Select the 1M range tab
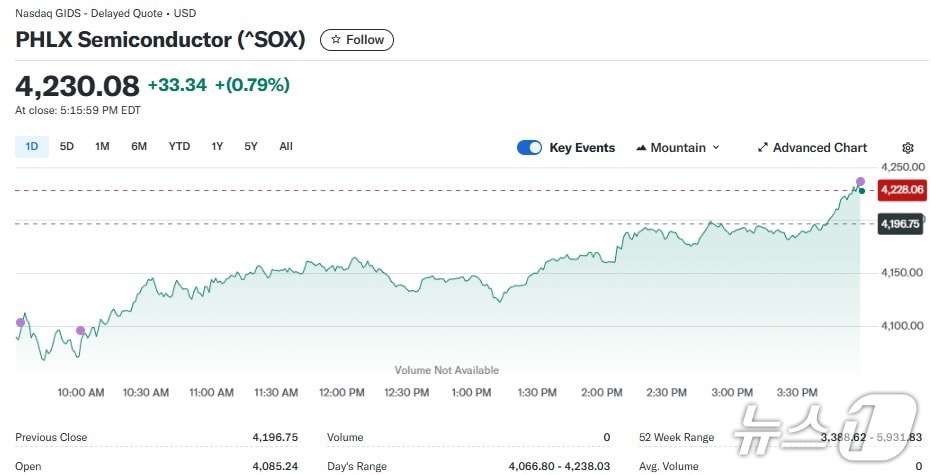Screen dimensions: 931x475 tap(102, 147)
